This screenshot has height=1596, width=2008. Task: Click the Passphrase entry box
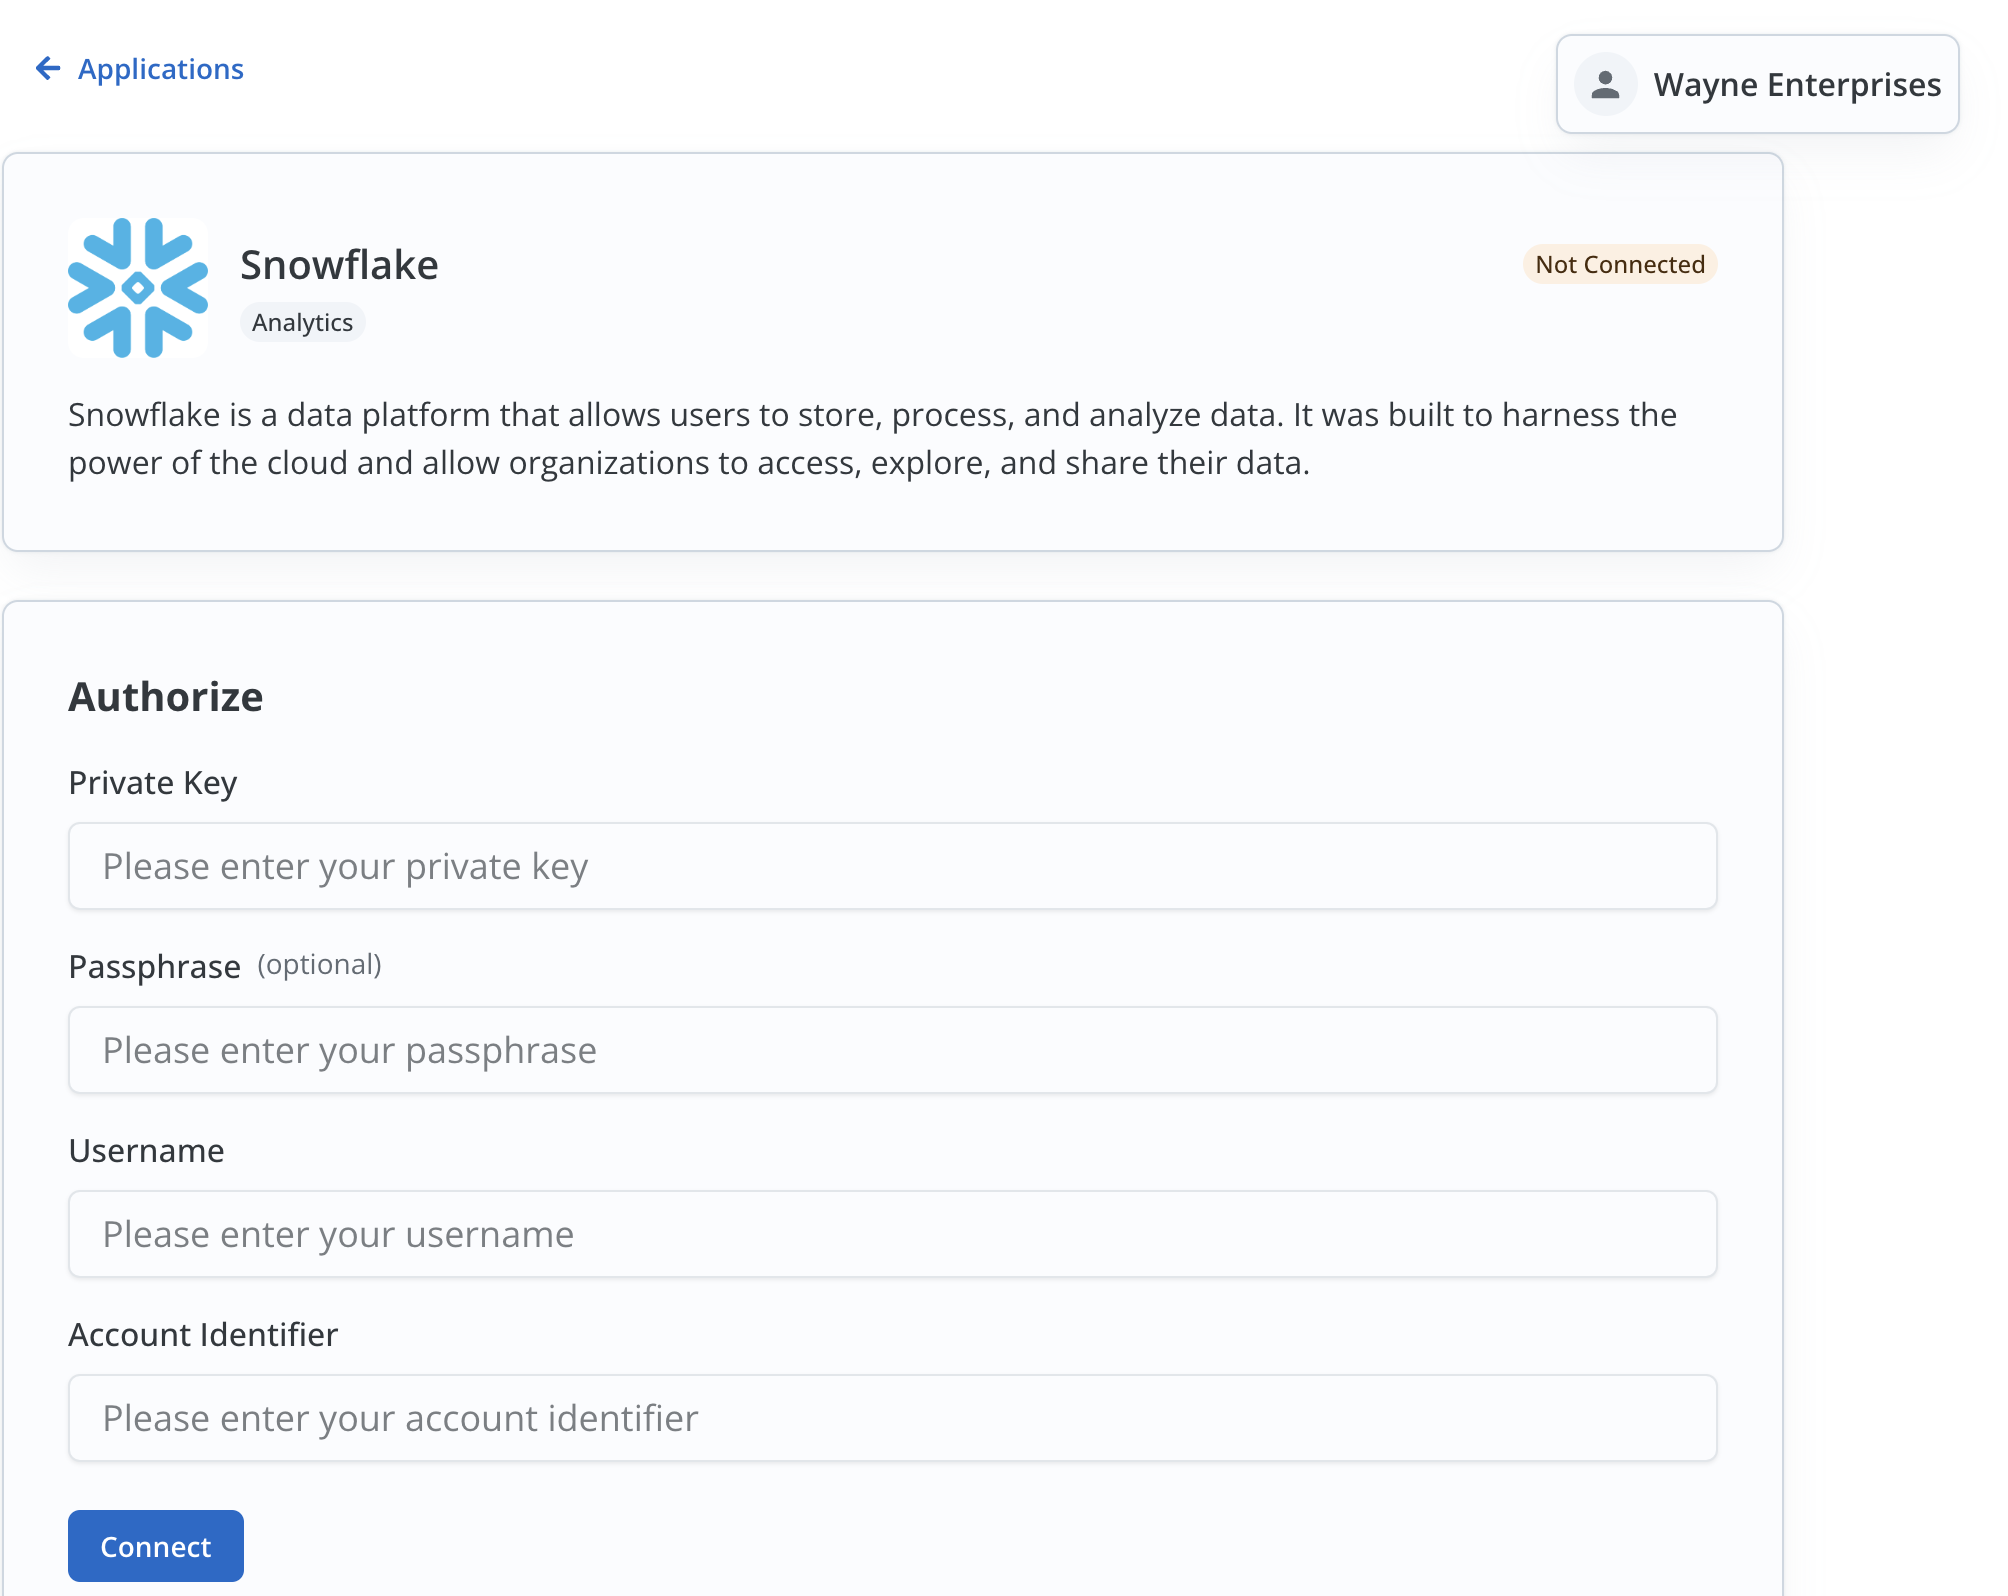[x=892, y=1050]
